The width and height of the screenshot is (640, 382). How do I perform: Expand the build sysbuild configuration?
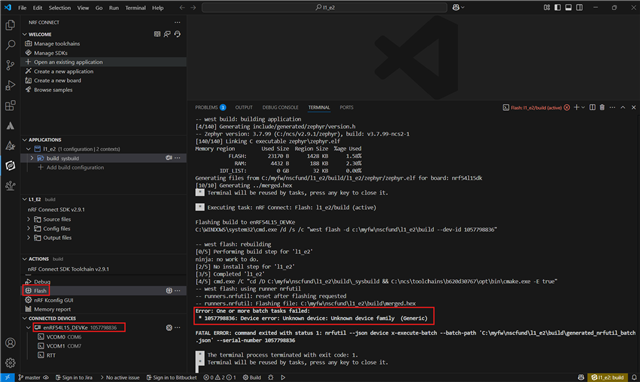[x=32, y=158]
